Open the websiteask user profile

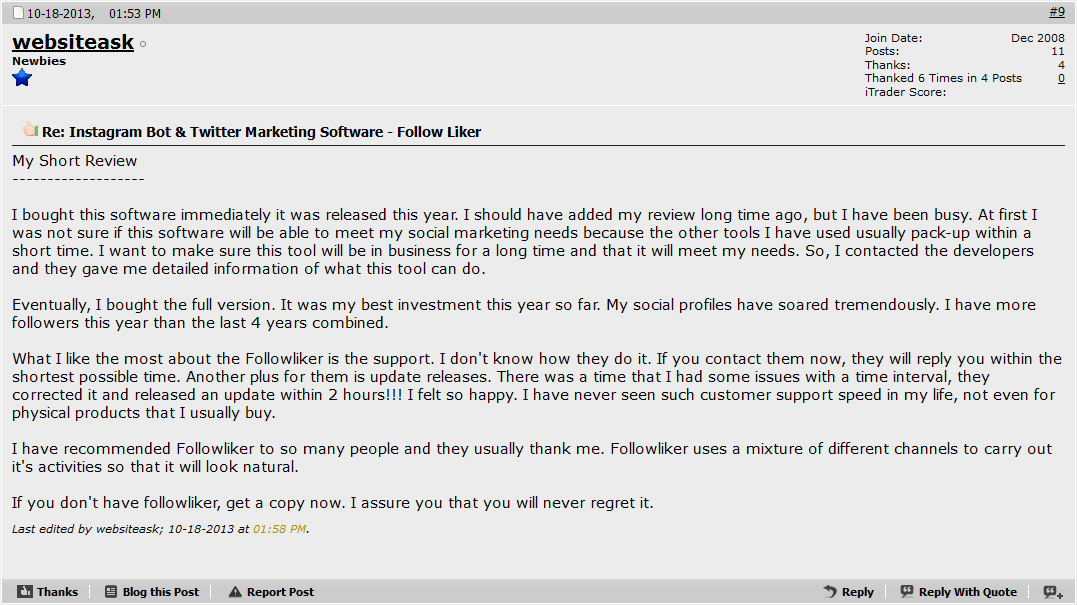[73, 42]
